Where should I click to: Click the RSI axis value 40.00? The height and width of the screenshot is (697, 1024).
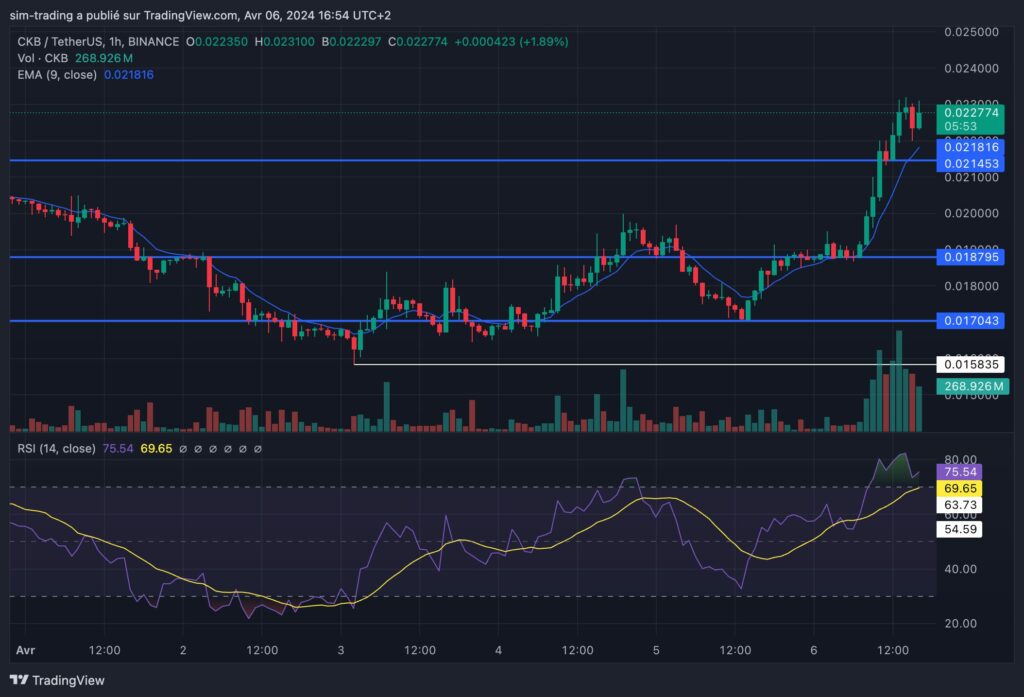click(961, 569)
